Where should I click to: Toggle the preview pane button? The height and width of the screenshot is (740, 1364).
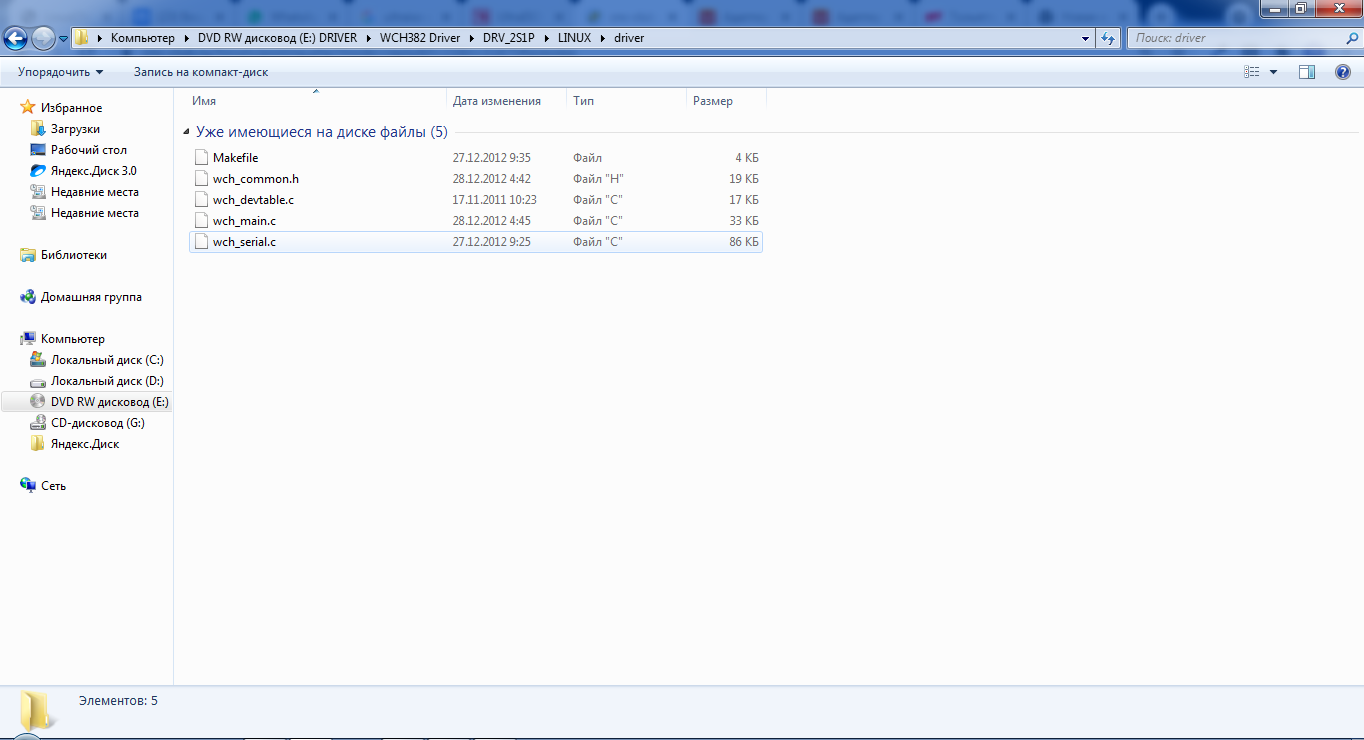[x=1307, y=72]
